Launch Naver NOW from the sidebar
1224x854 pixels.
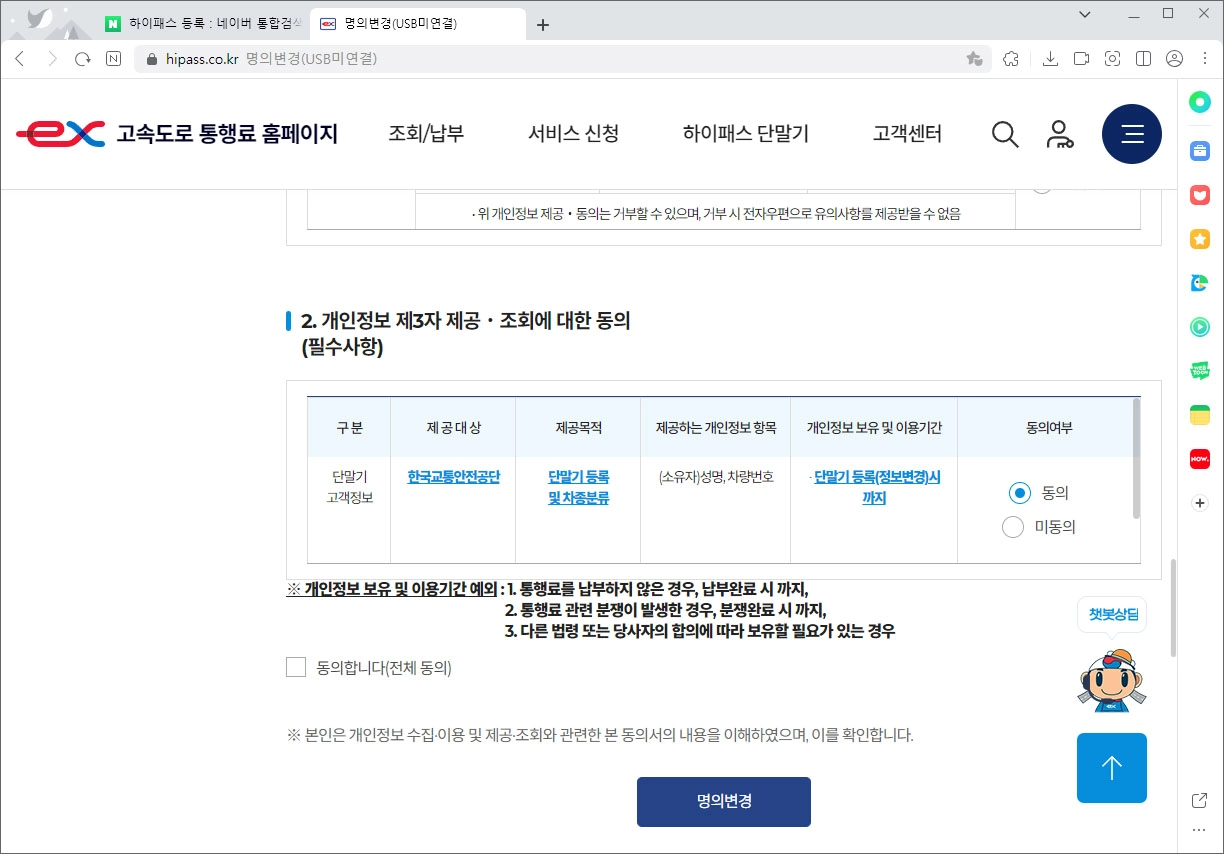tap(1199, 459)
